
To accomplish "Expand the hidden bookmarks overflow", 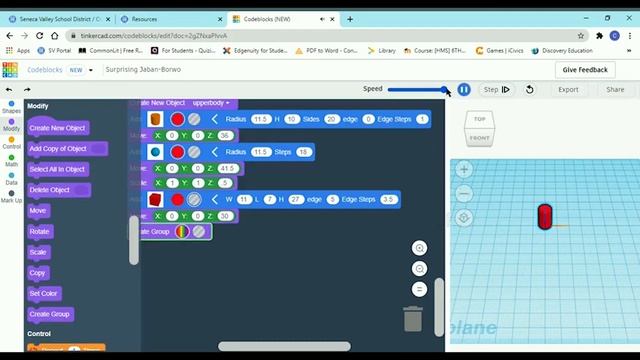I will click(x=629, y=51).
